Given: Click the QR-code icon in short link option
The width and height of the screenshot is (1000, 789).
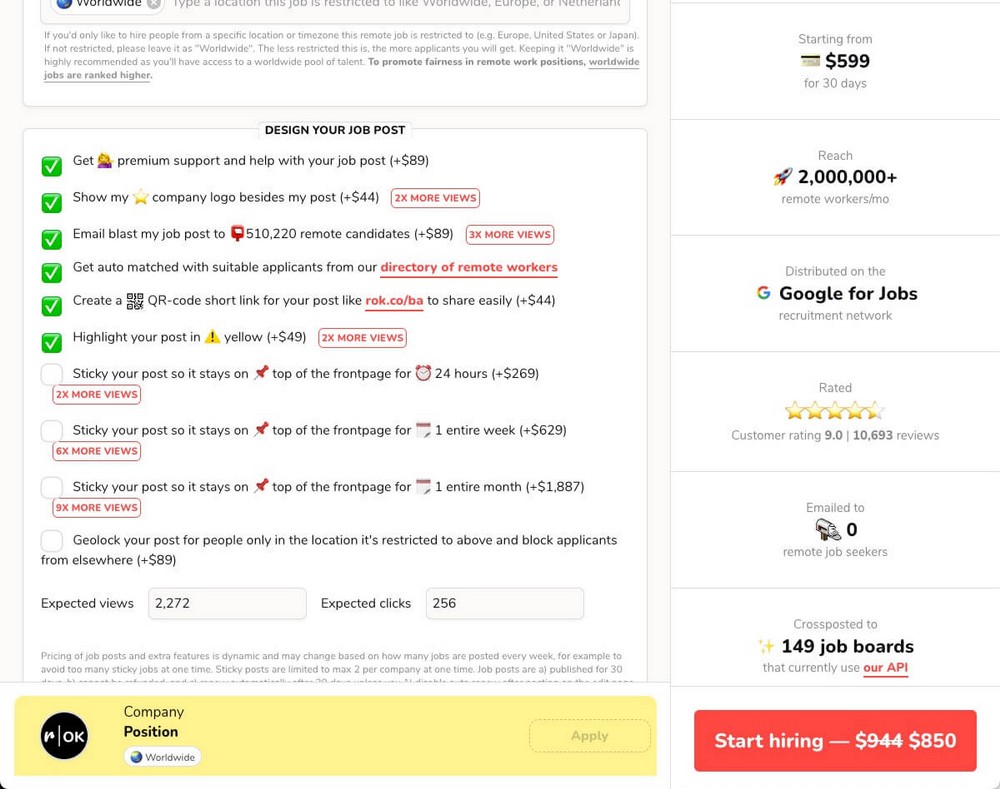Looking at the screenshot, I should pyautogui.click(x=135, y=300).
